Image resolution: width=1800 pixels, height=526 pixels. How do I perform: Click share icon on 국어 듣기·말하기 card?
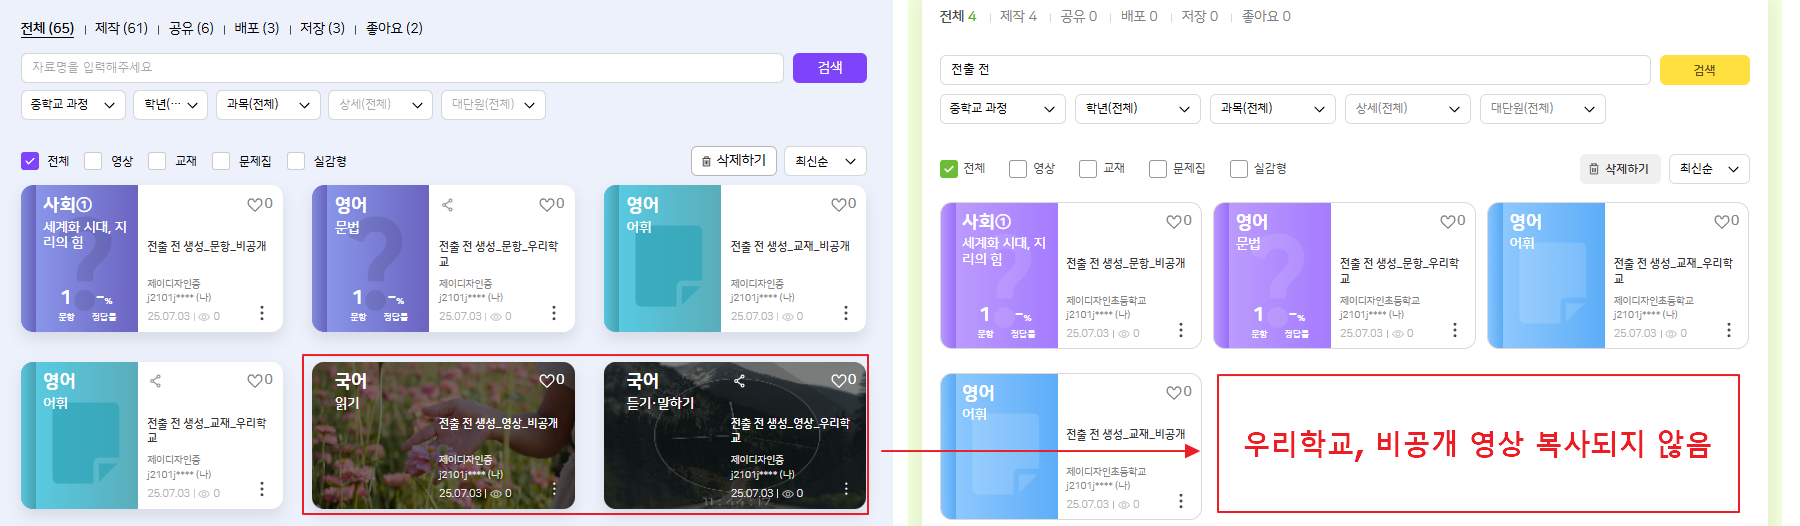(x=739, y=381)
